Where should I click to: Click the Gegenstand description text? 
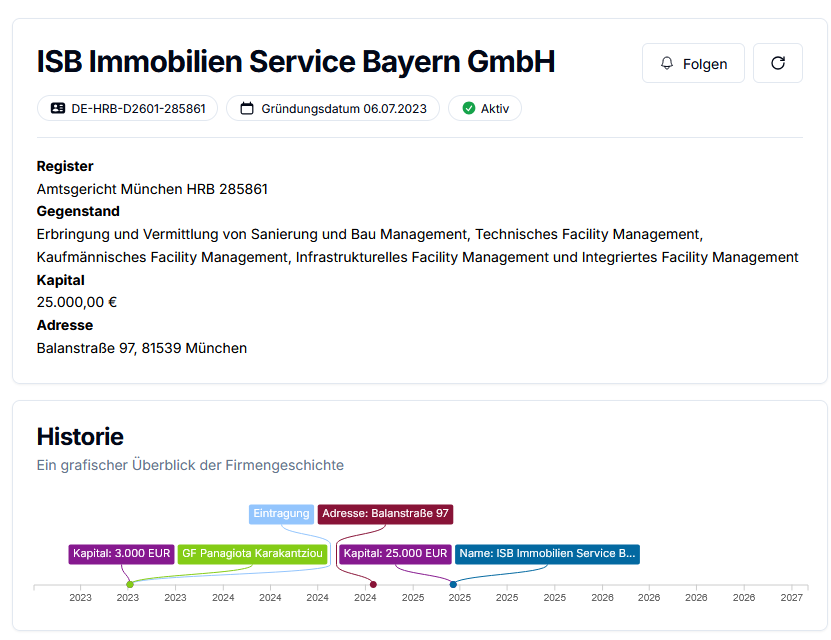pyautogui.click(x=417, y=246)
